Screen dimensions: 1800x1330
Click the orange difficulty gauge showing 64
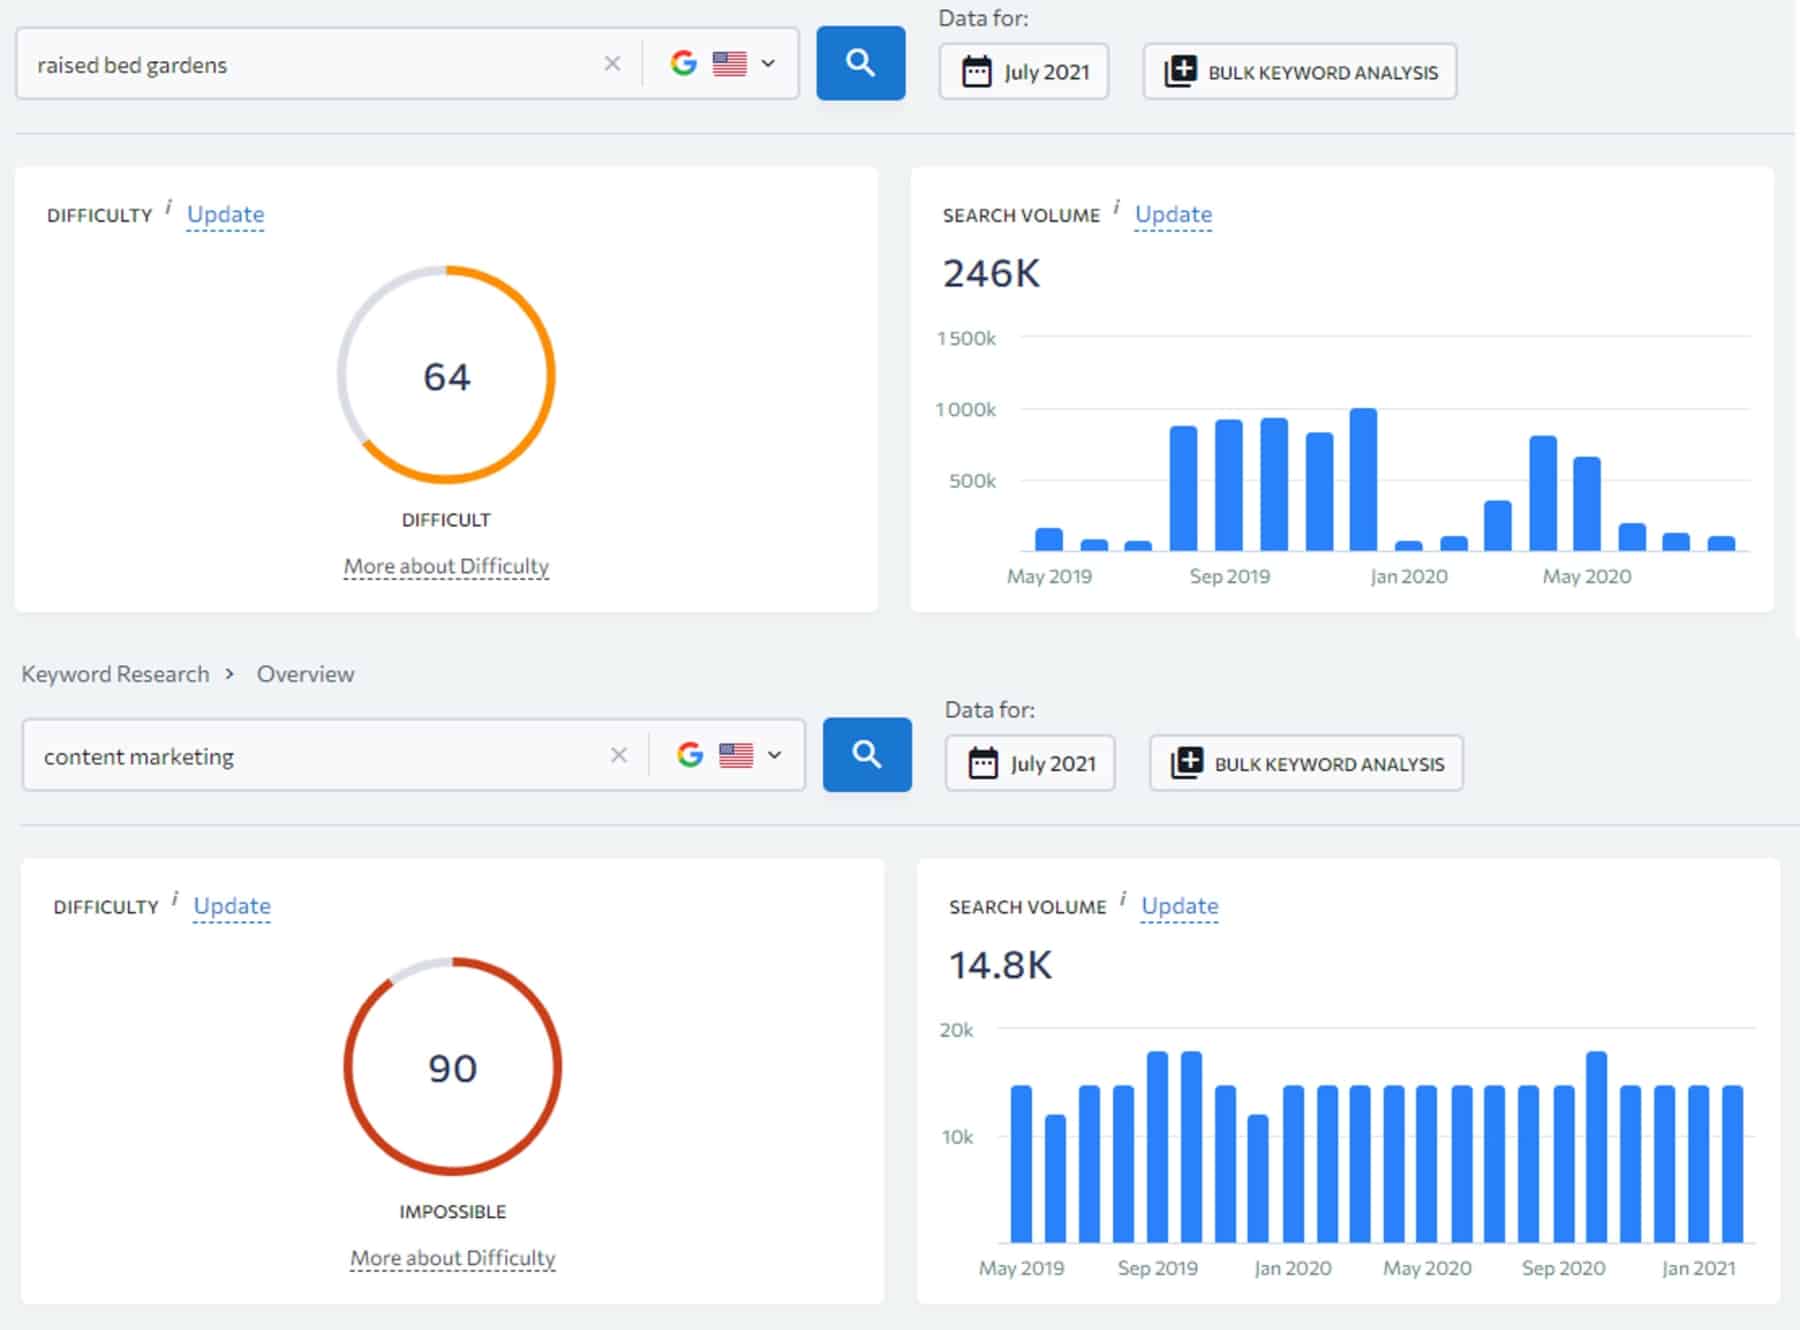446,375
